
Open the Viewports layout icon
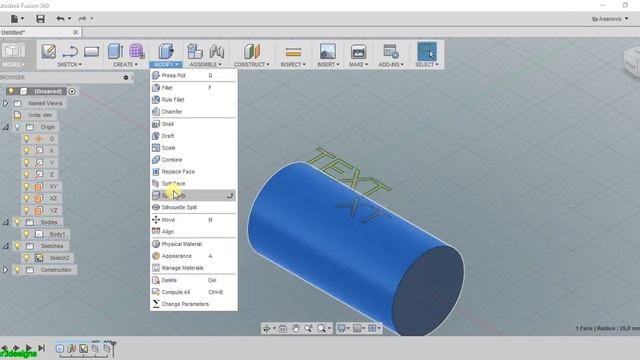pos(372,329)
